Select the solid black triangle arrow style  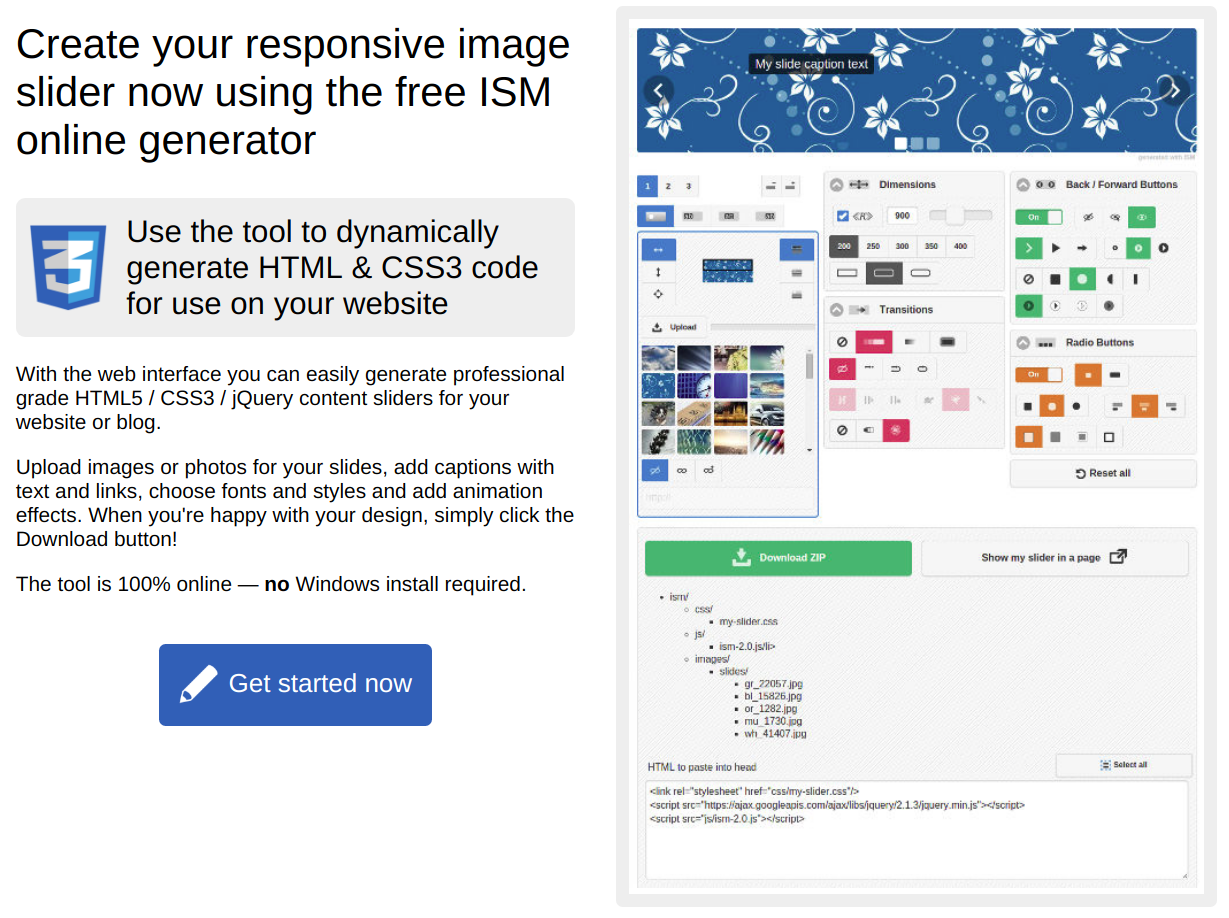[x=1055, y=247]
